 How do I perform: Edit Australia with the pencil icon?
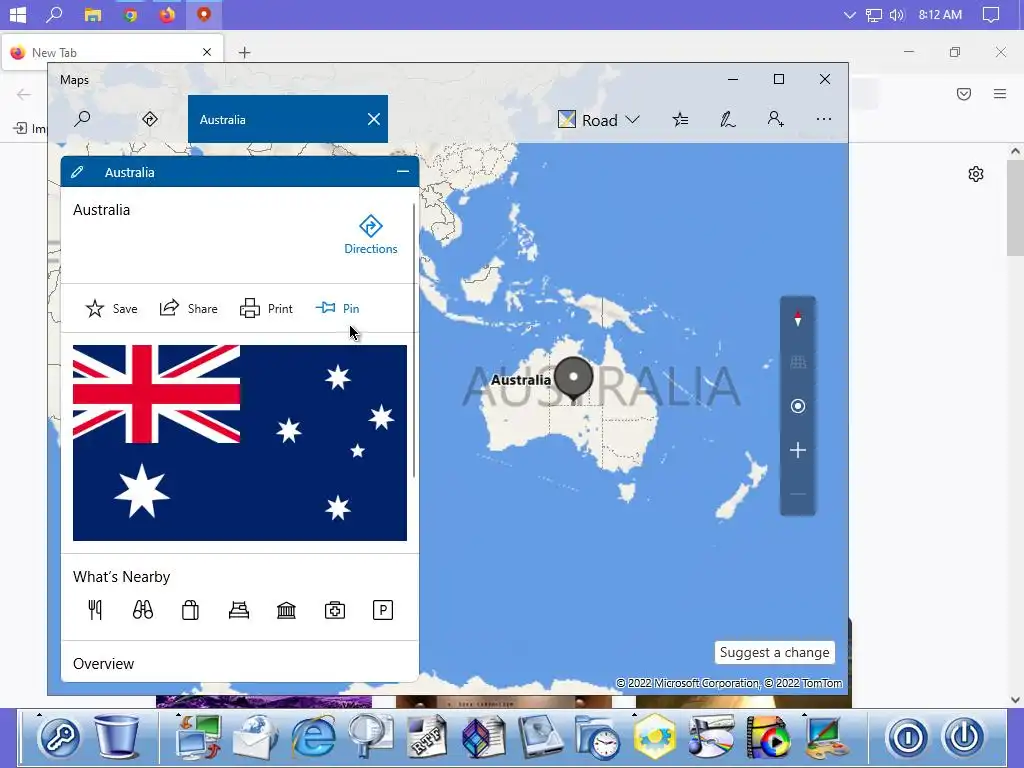(x=77, y=172)
